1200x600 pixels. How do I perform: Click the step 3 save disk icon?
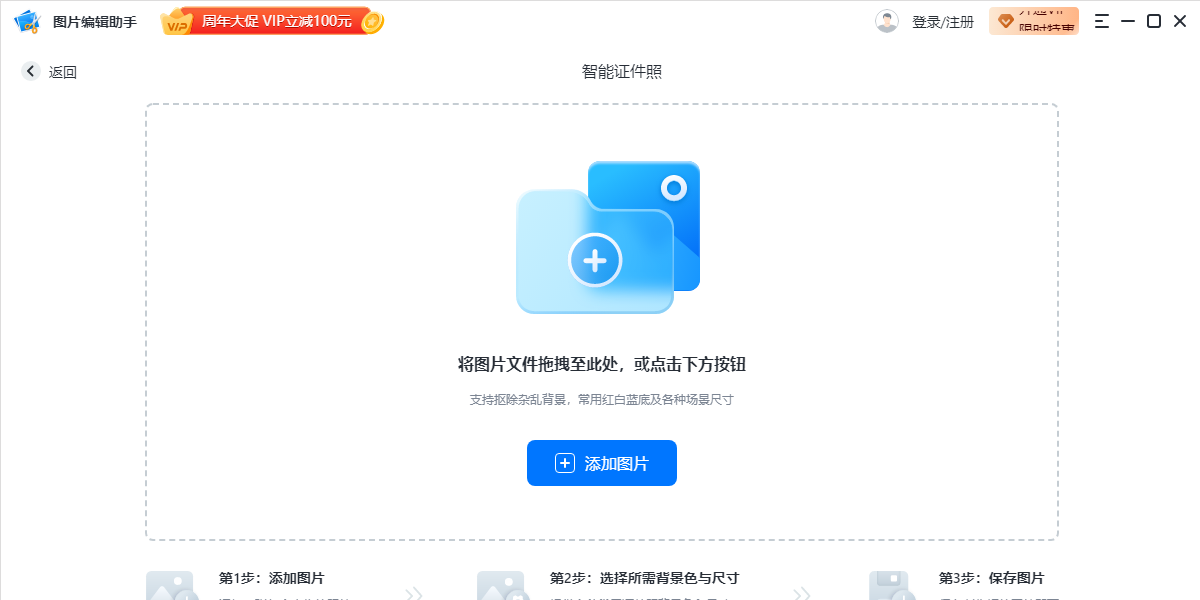tap(890, 586)
